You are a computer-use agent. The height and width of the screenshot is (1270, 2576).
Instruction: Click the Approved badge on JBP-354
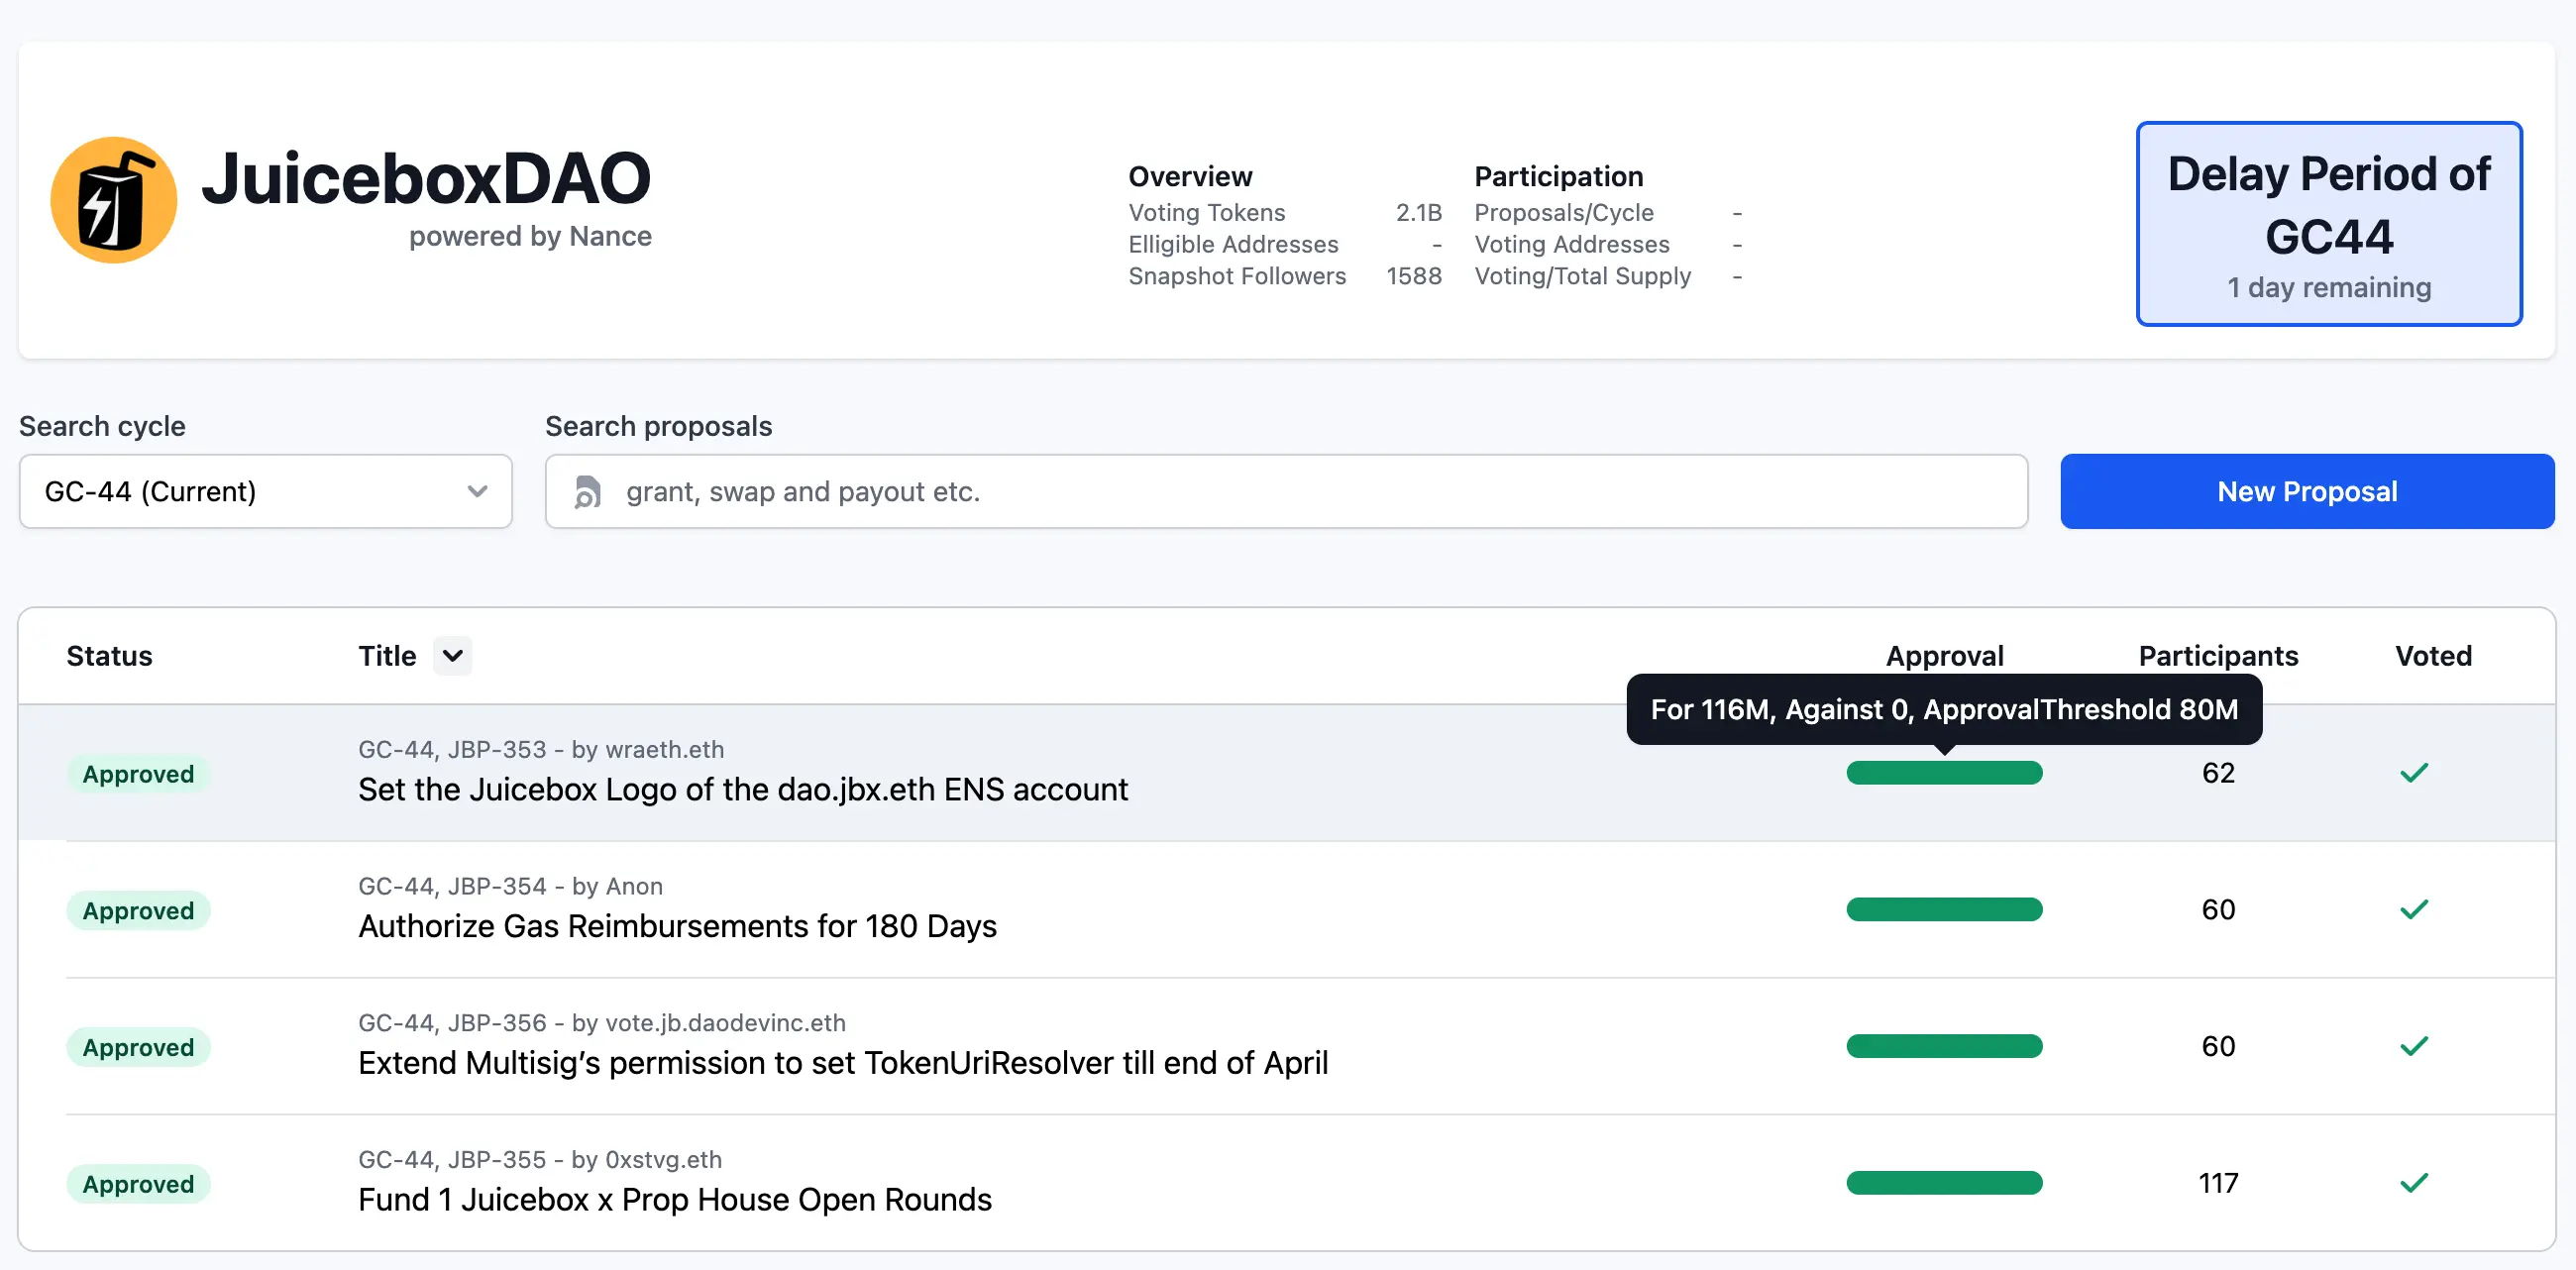tap(138, 911)
